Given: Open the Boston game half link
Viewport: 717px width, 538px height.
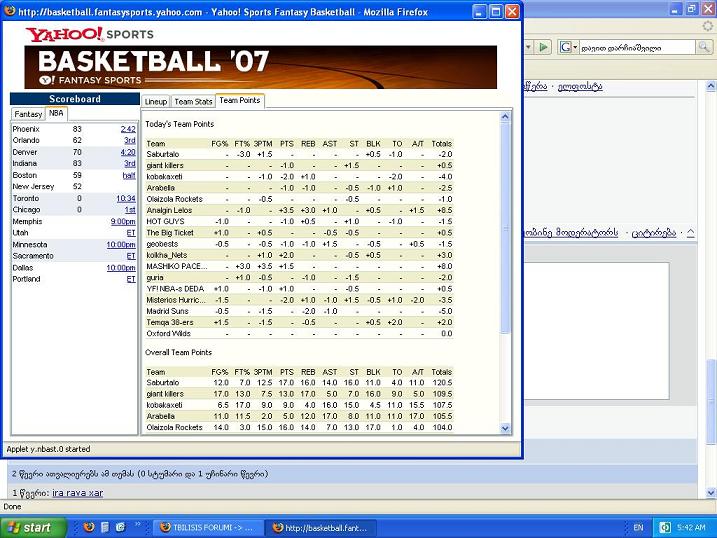Looking at the screenshot, I should (129, 175).
